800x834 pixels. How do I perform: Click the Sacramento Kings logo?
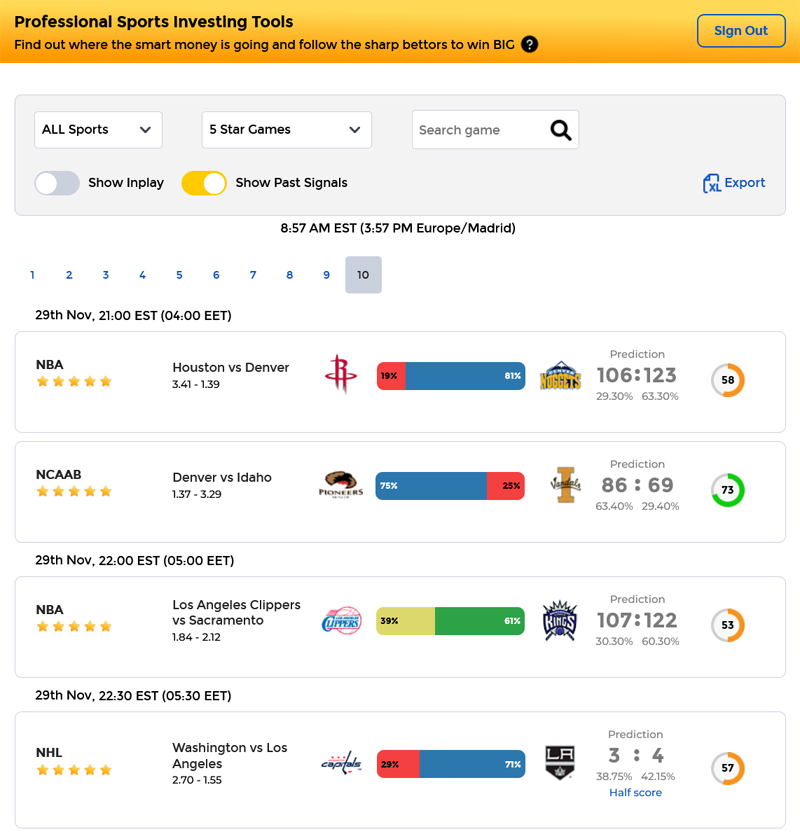pyautogui.click(x=559, y=621)
